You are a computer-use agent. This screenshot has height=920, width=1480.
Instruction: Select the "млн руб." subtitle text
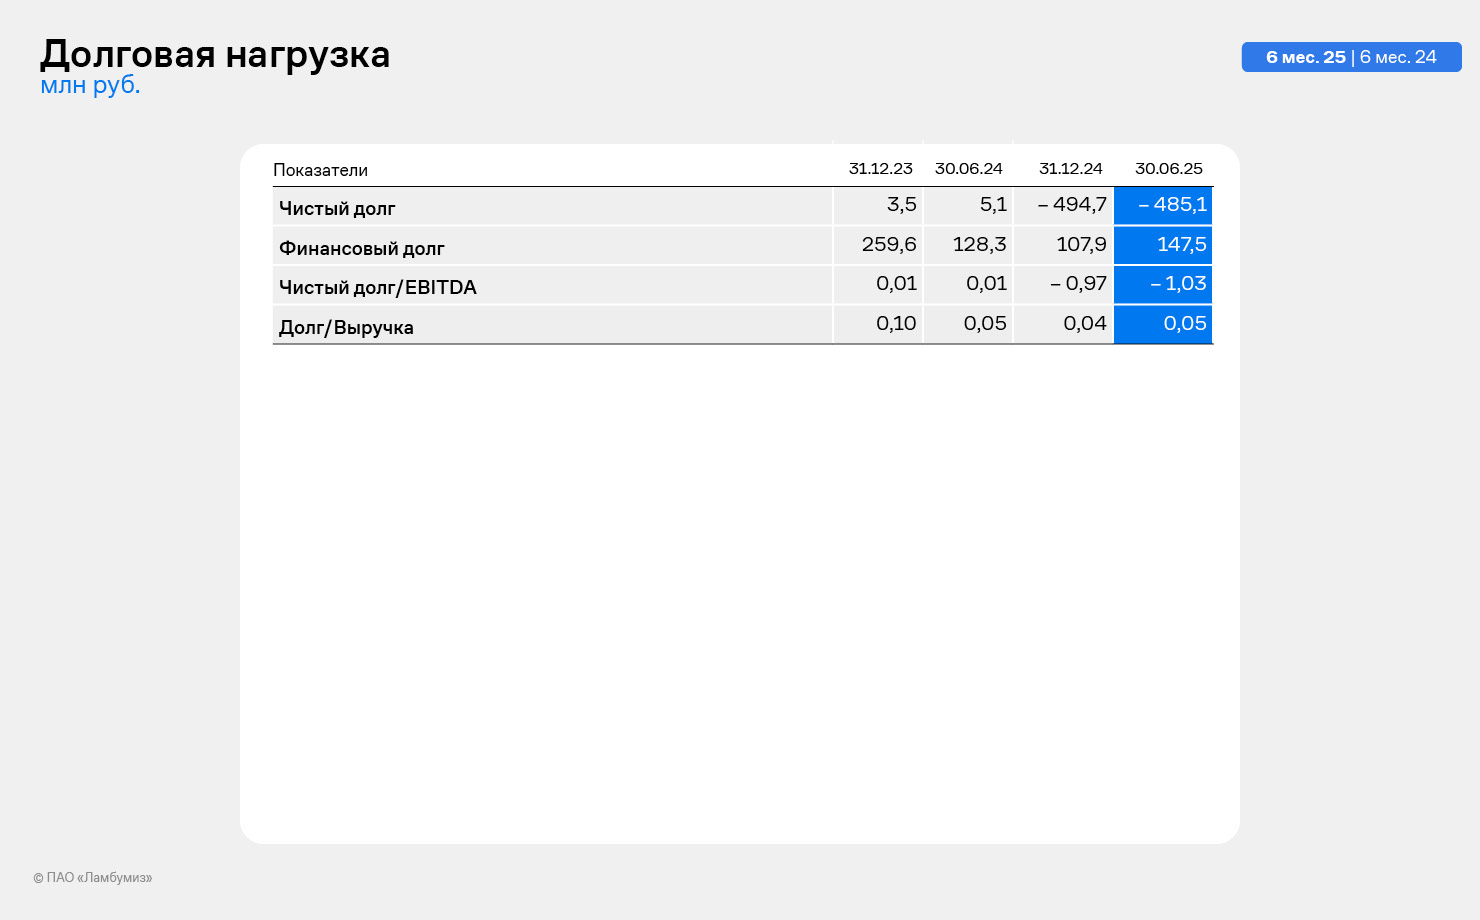pos(90,86)
